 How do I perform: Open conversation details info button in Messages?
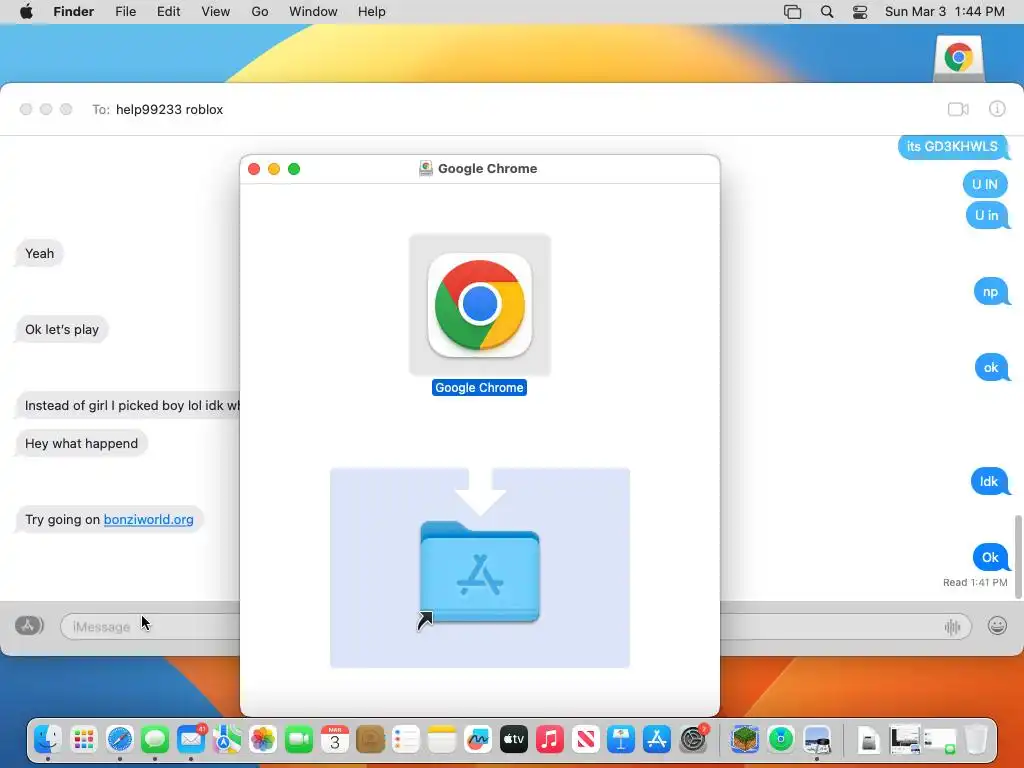pyautogui.click(x=997, y=109)
